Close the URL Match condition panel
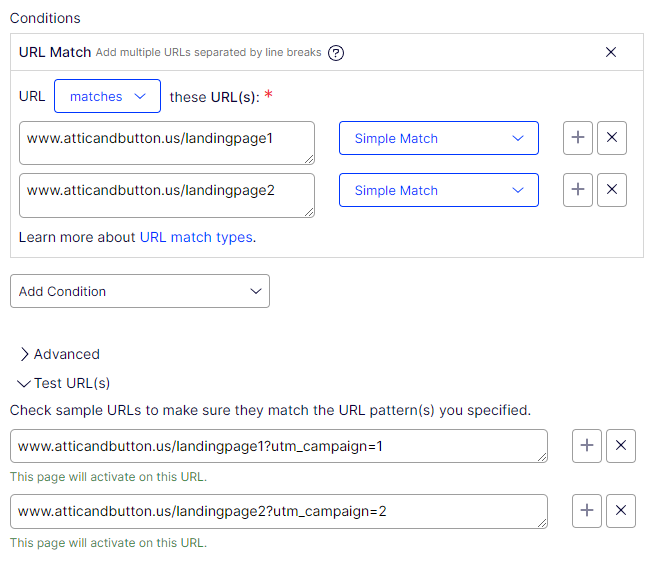650x568 pixels. (x=611, y=52)
